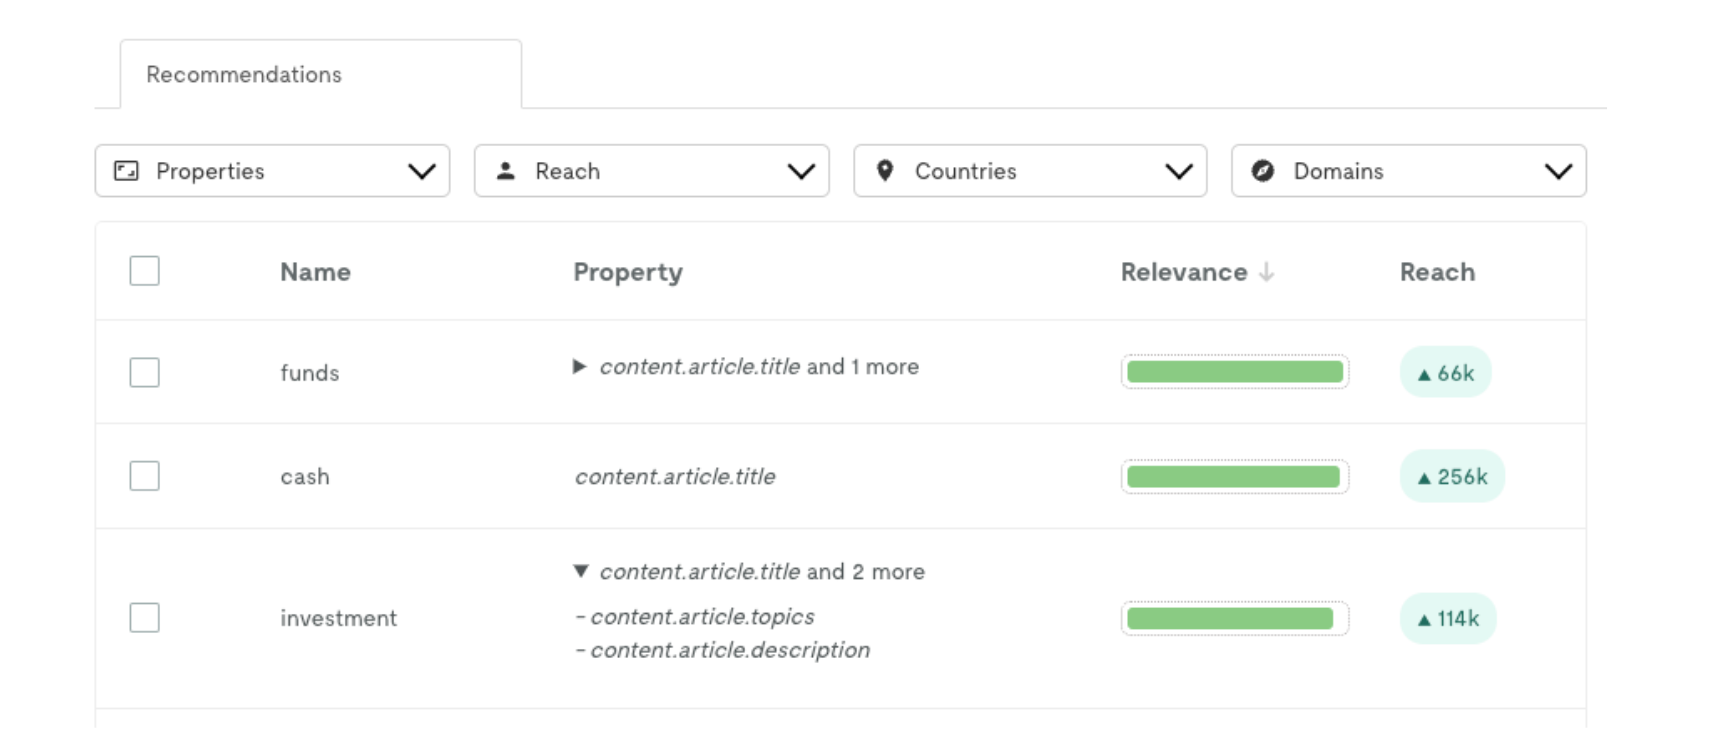Click the 'content.article.description' sub-item
Viewport: 1732px width, 746px height.
coord(730,650)
